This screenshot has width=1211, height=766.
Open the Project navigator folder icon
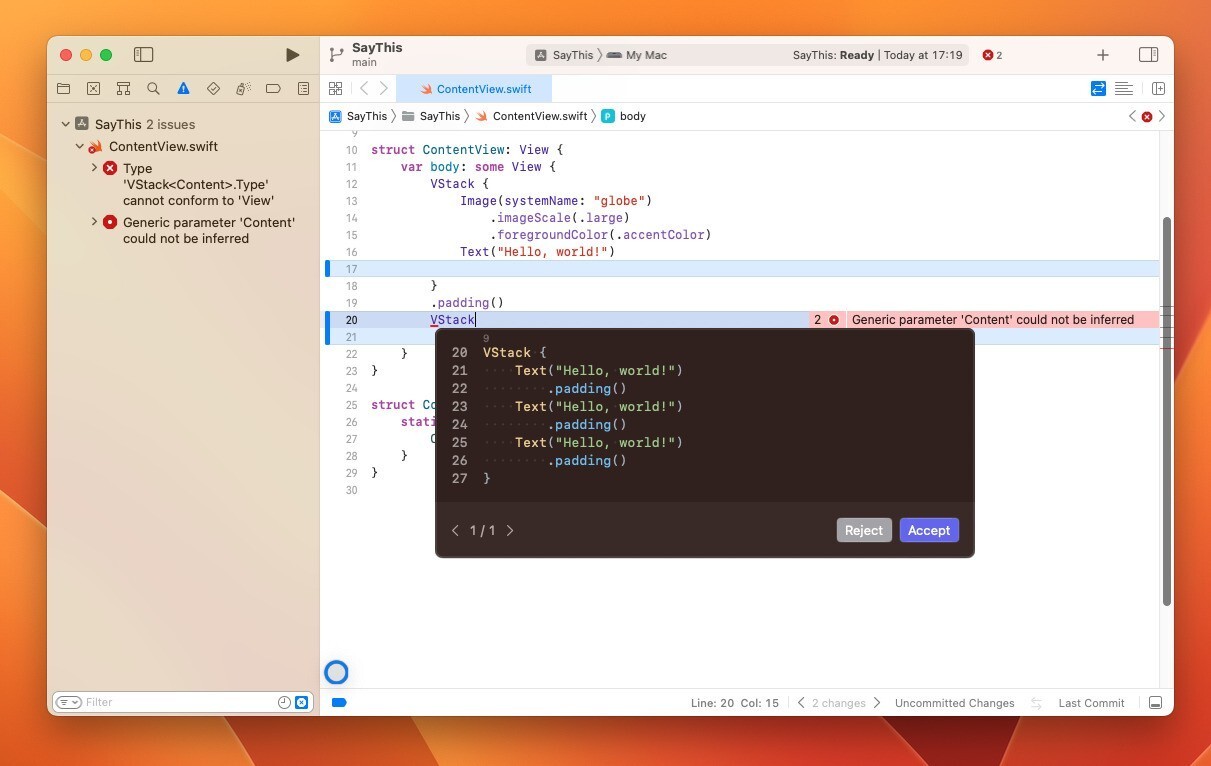64,88
